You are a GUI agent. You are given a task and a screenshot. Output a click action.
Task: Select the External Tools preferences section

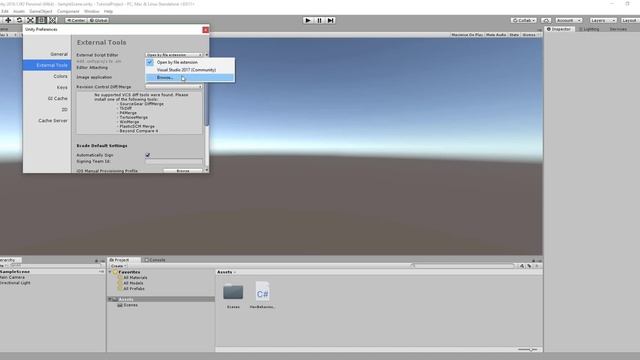coord(47,65)
